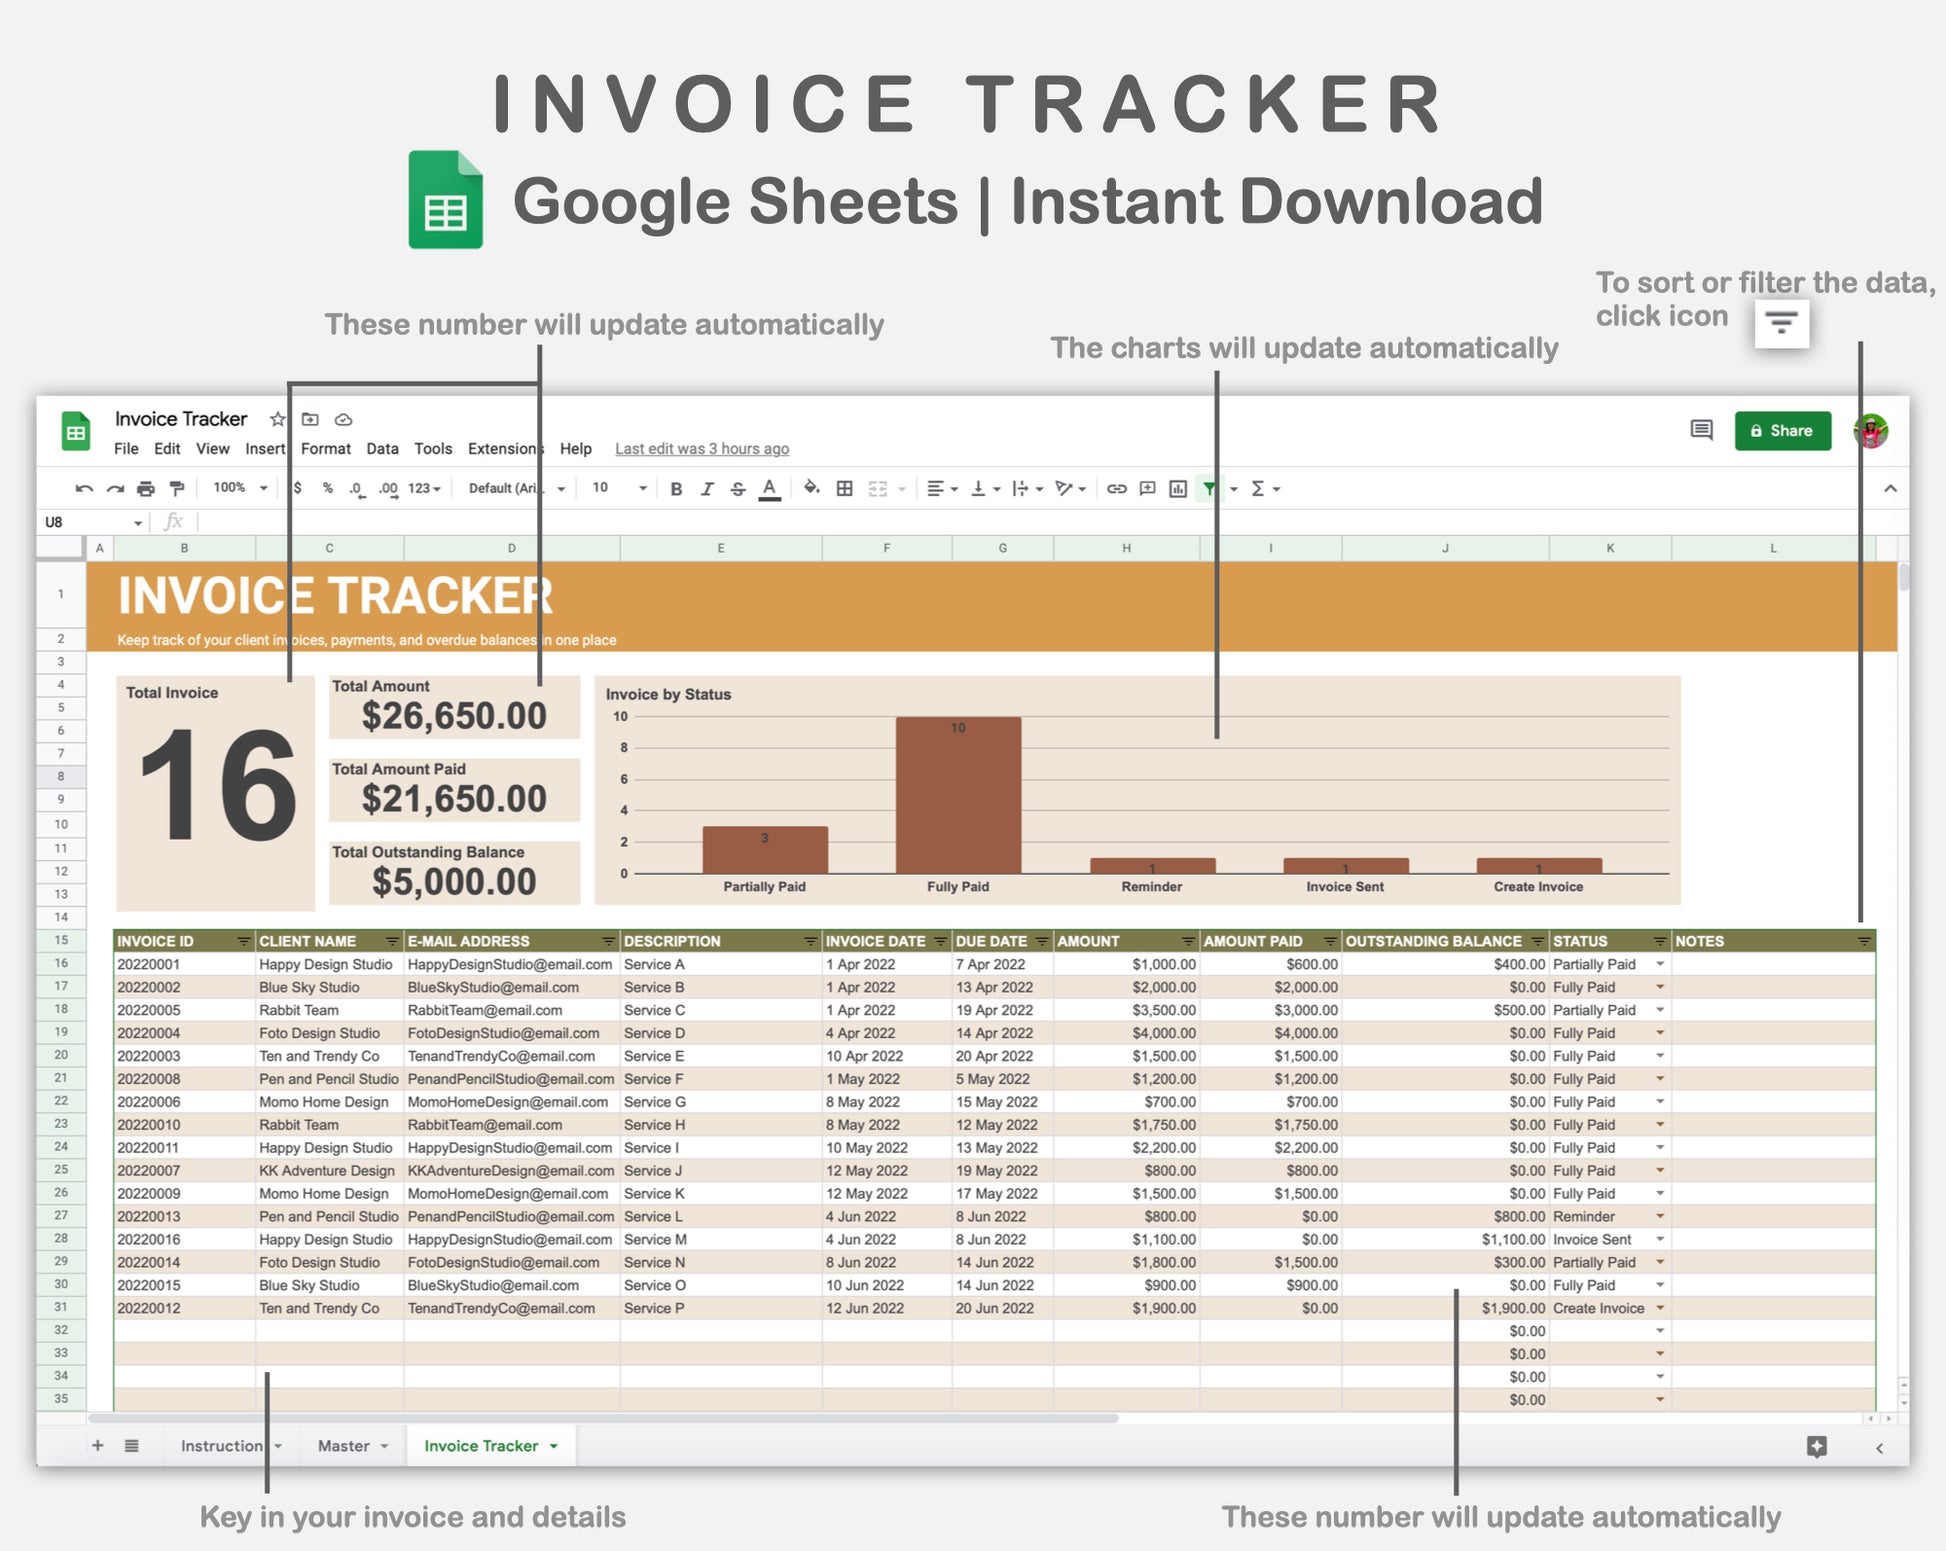Switch to the Master sheet tab
This screenshot has height=1551, width=1946.
pos(343,1446)
